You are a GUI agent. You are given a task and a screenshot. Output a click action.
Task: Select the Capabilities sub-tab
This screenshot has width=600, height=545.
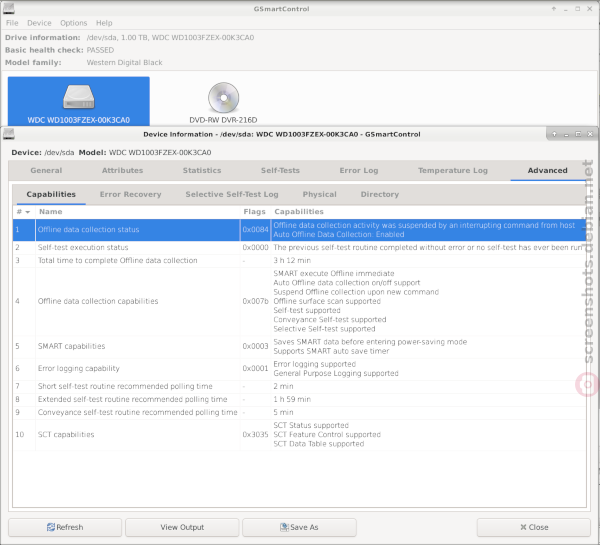pyautogui.click(x=51, y=194)
